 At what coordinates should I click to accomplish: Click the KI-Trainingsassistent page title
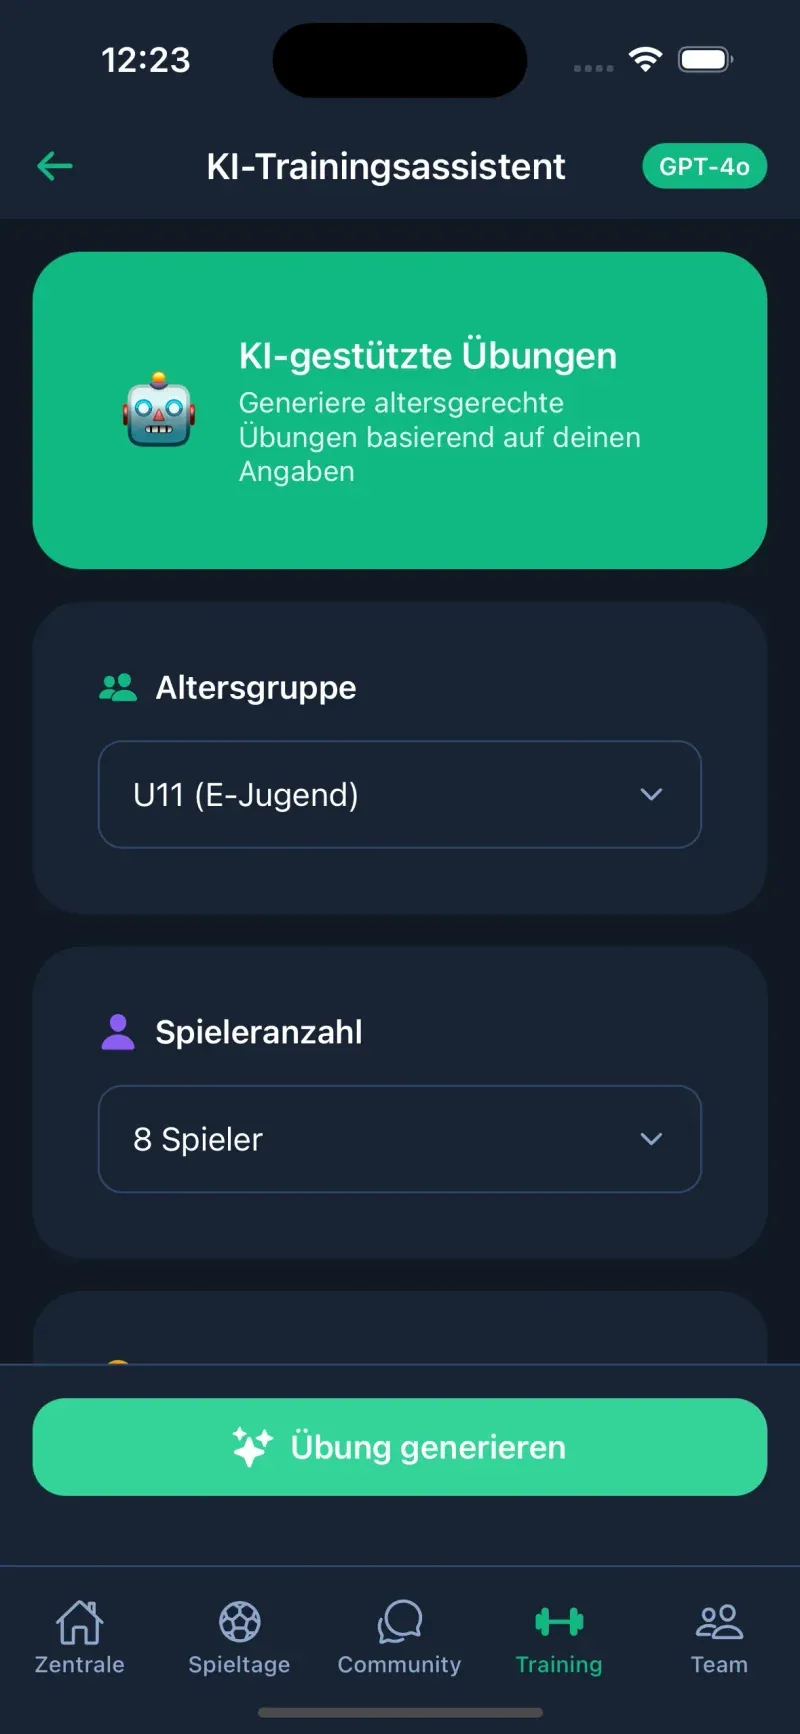point(386,166)
